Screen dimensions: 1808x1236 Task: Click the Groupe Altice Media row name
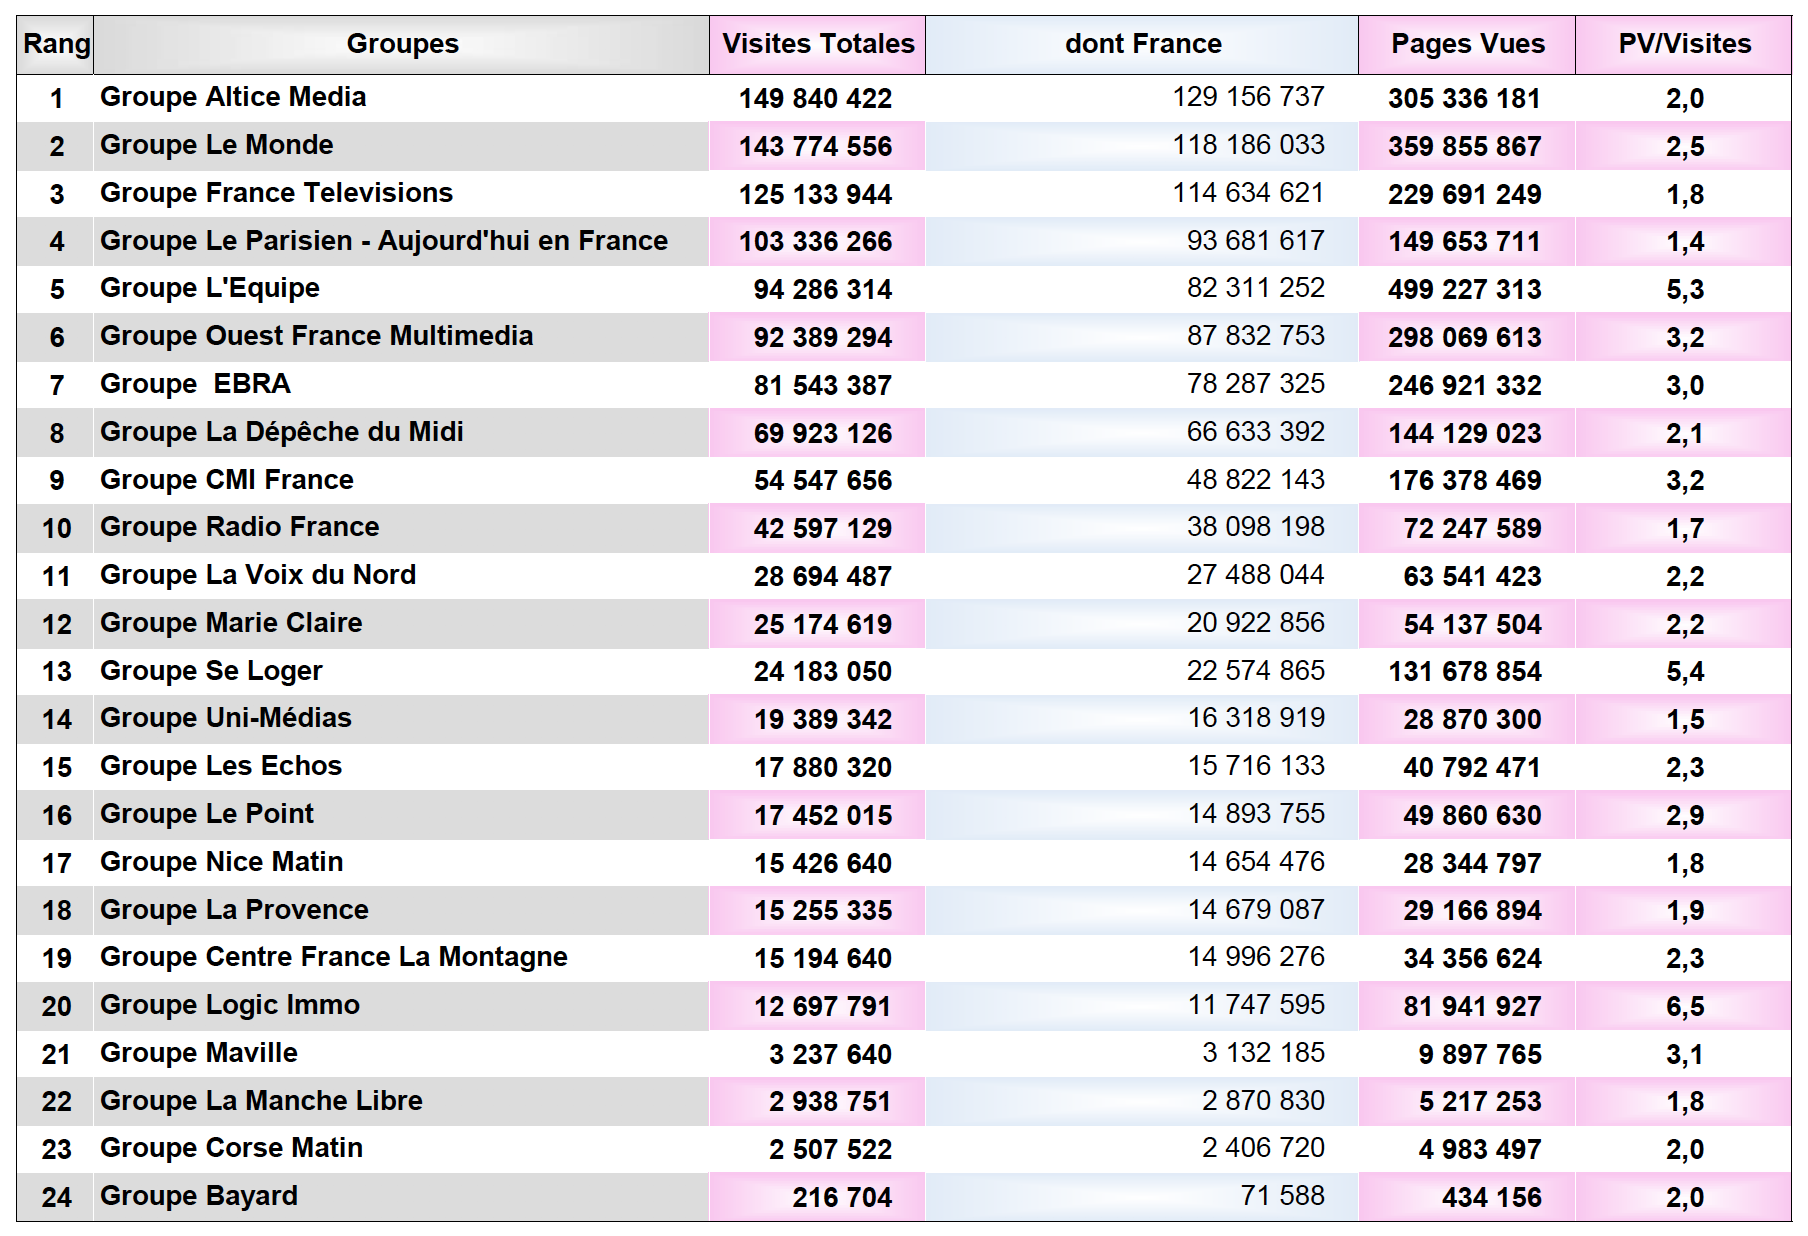pyautogui.click(x=233, y=97)
